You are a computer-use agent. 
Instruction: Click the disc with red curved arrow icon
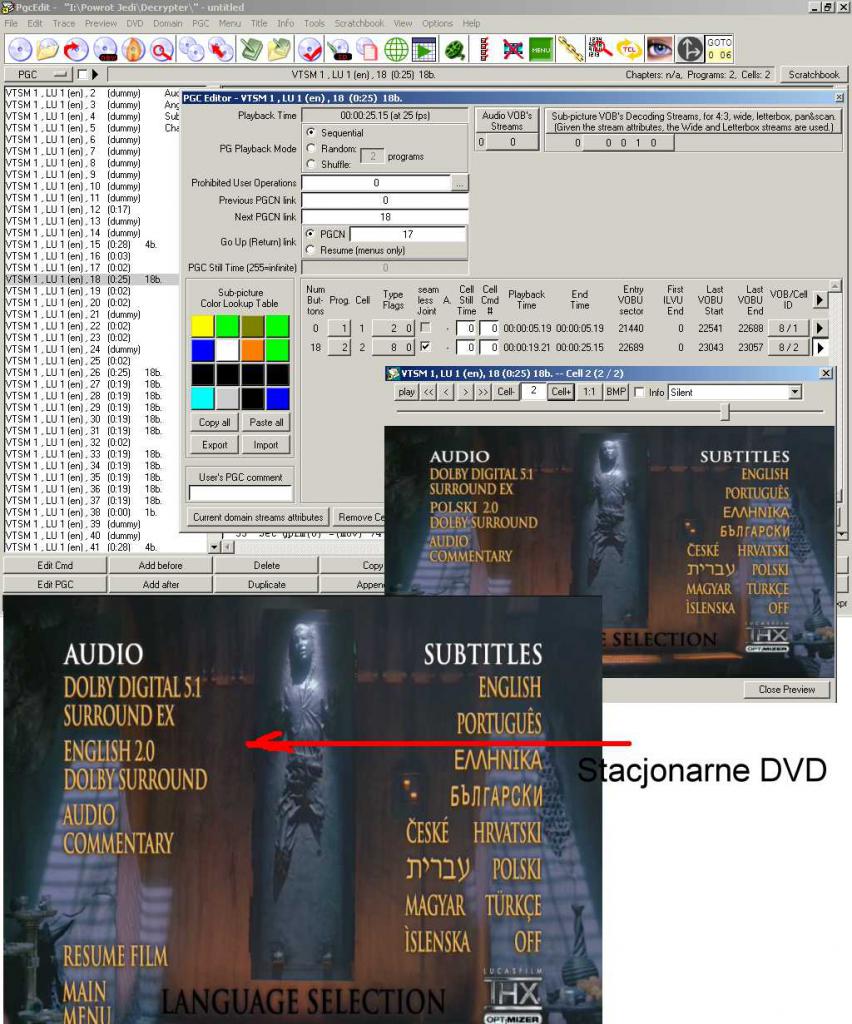tap(76, 50)
